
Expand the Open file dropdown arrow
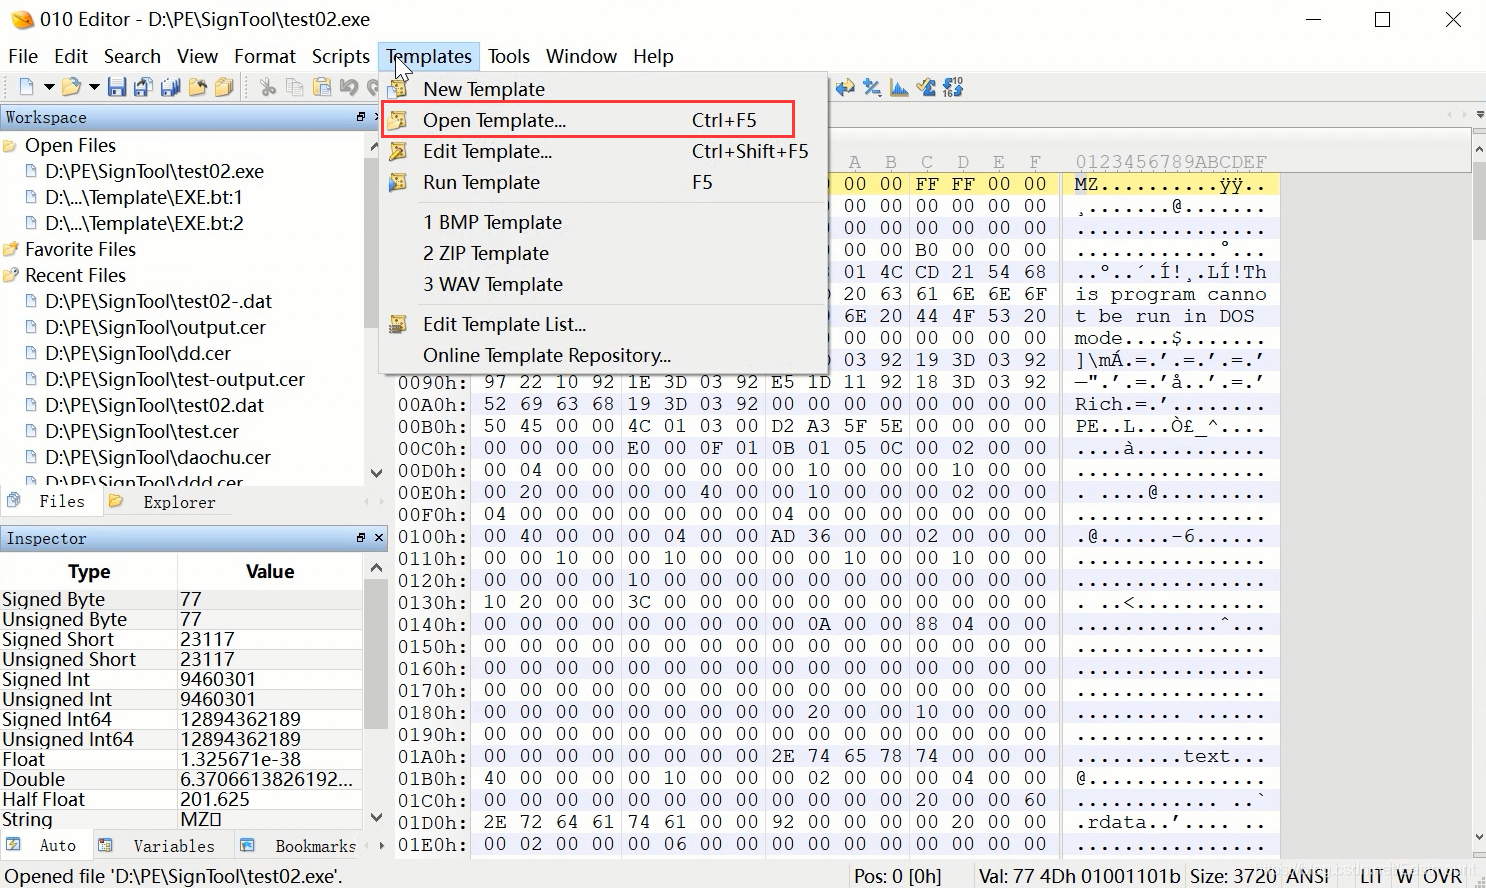pyautogui.click(x=94, y=87)
